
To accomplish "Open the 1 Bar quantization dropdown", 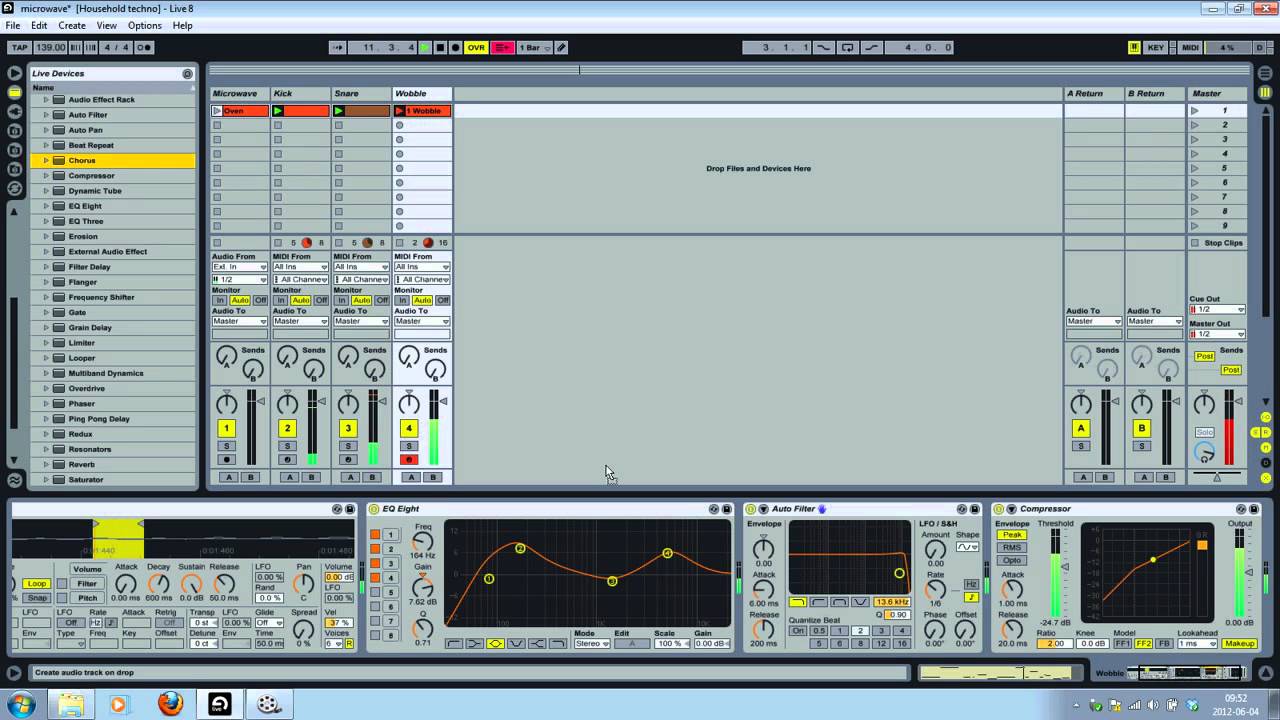I will point(534,47).
